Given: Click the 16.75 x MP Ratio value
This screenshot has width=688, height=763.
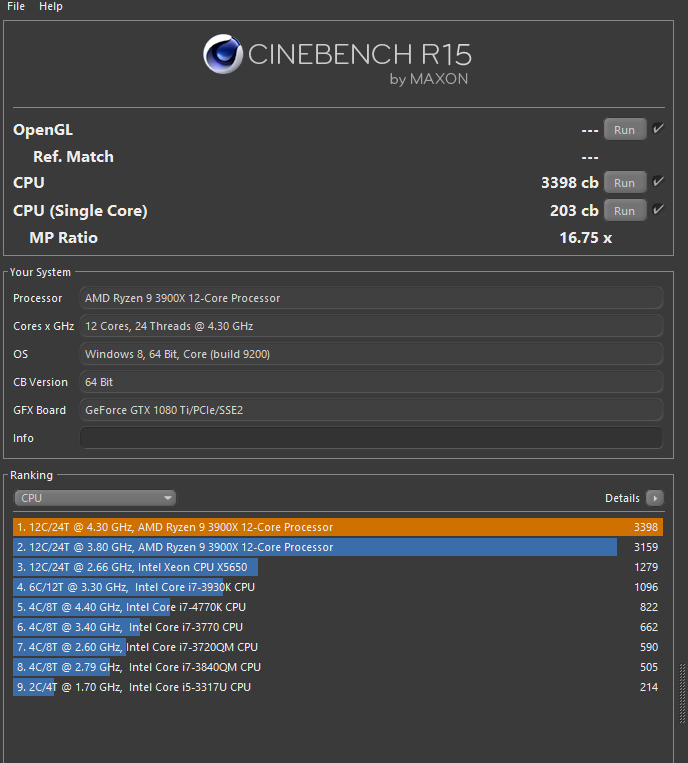Looking at the screenshot, I should (585, 238).
